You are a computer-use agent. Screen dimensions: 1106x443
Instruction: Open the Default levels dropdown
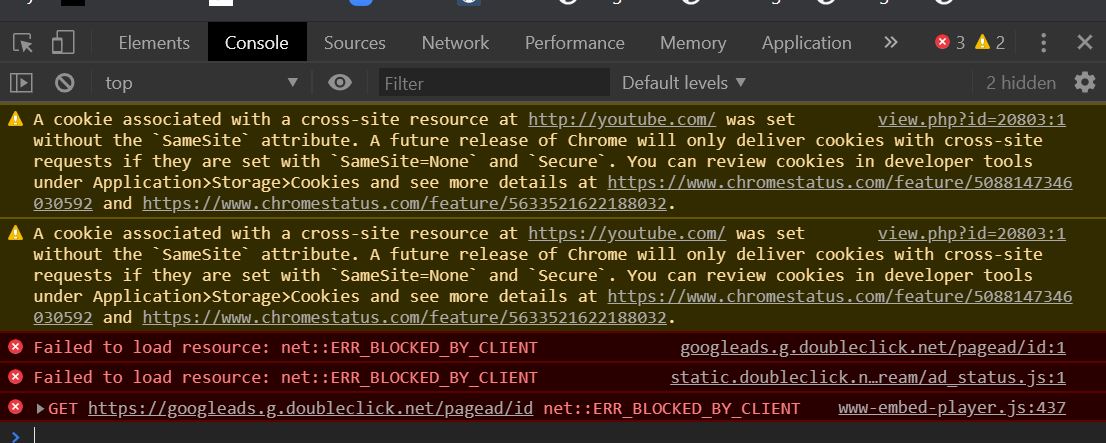[683, 83]
